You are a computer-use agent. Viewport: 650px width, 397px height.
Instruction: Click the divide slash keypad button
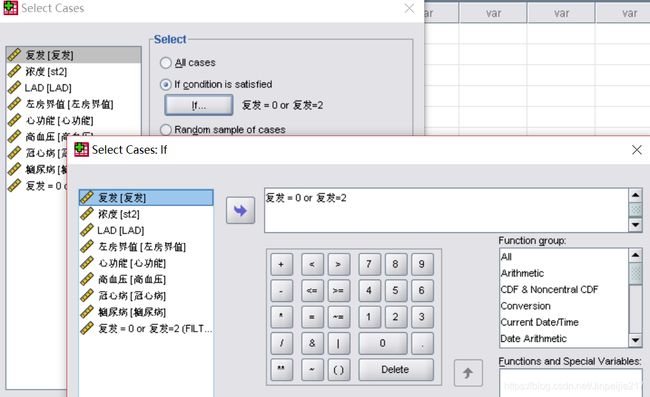281,343
